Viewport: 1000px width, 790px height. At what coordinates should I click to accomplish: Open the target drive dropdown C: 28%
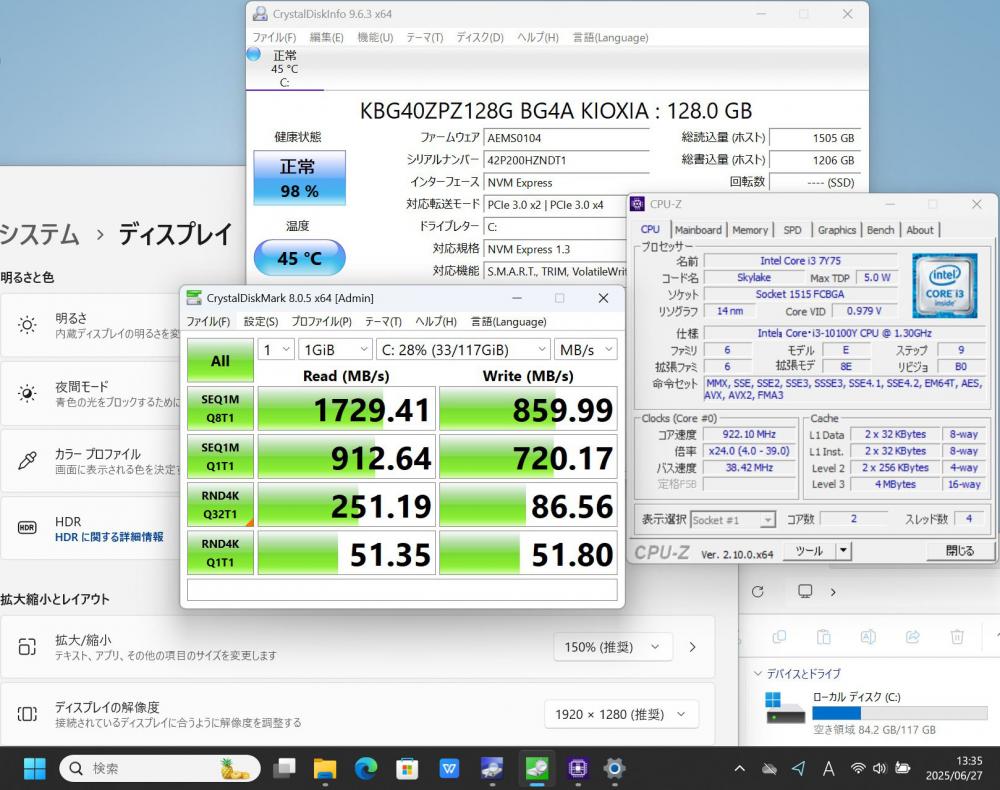[463, 349]
